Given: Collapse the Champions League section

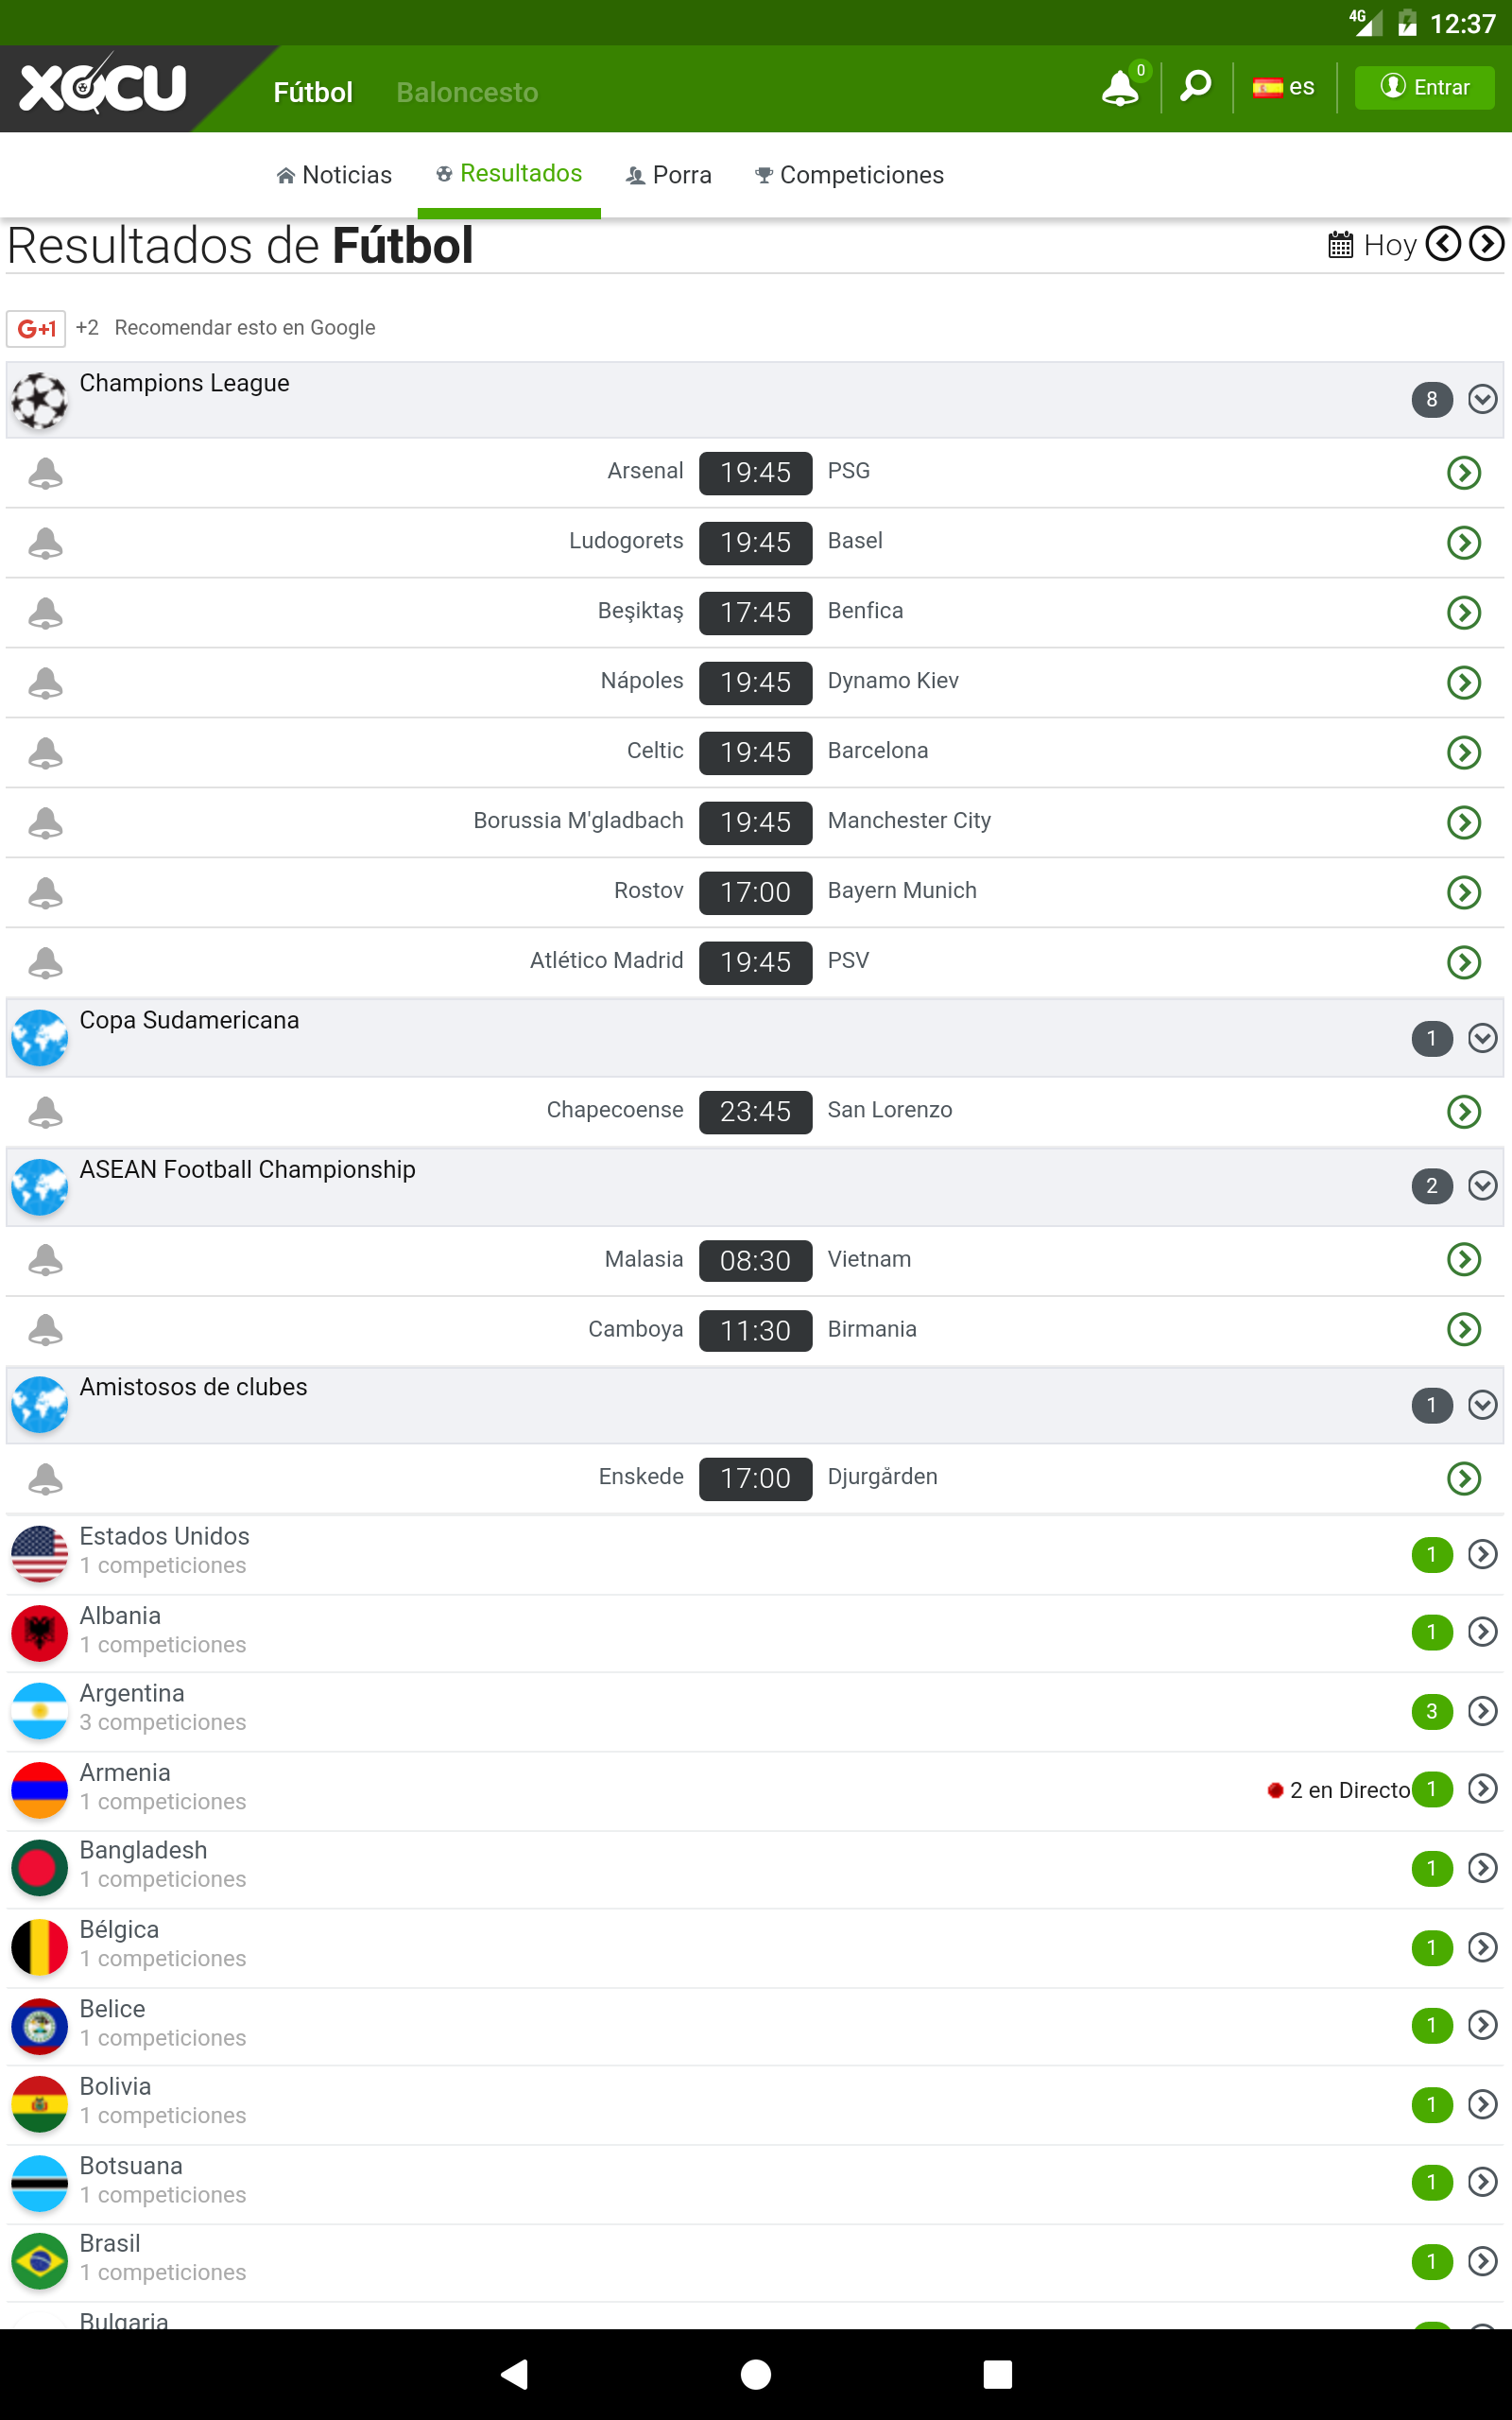Looking at the screenshot, I should coord(1482,399).
